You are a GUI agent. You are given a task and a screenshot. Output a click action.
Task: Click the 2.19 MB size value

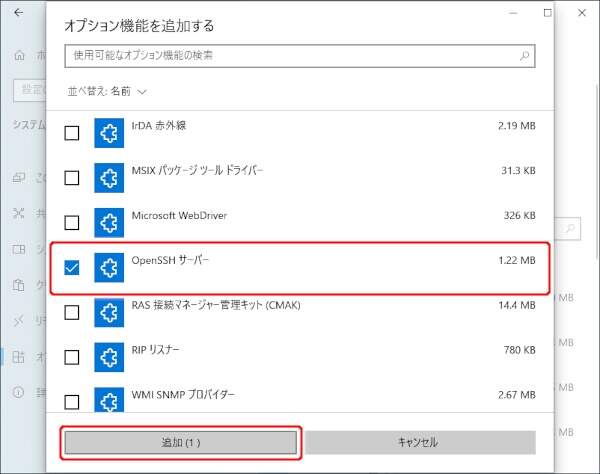517,126
